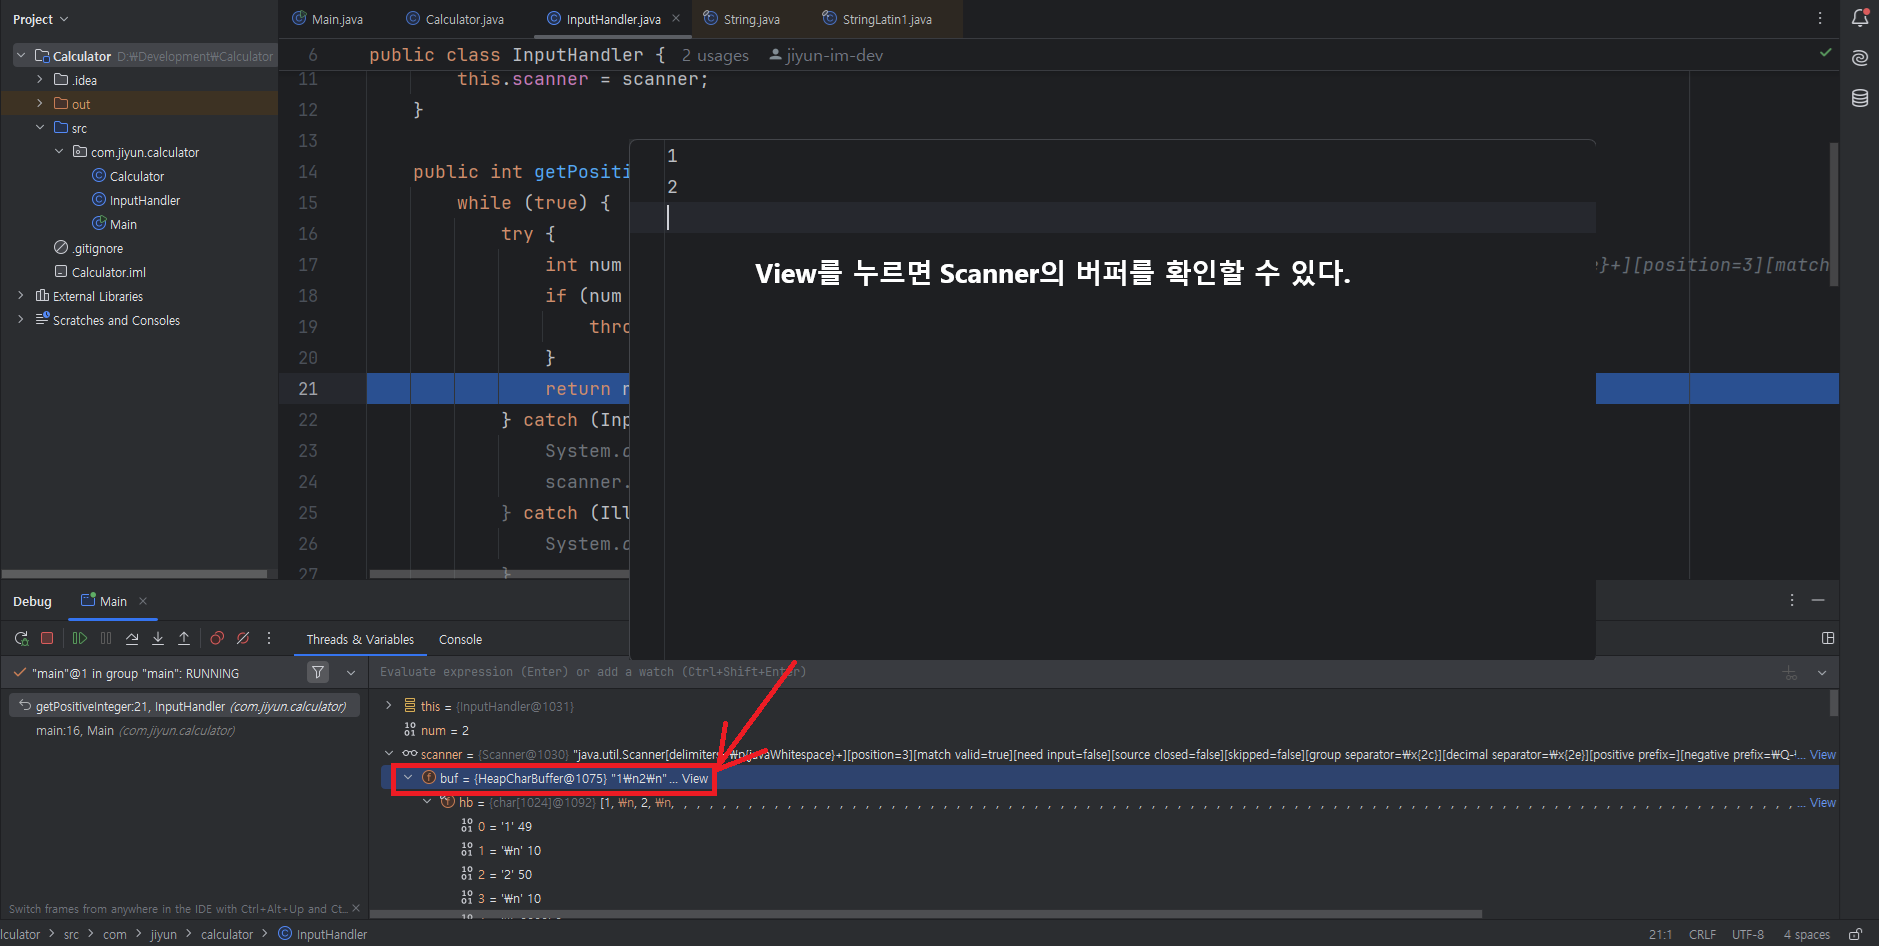Expand evaluate expression history dropdown
The width and height of the screenshot is (1879, 946).
pos(1822,673)
